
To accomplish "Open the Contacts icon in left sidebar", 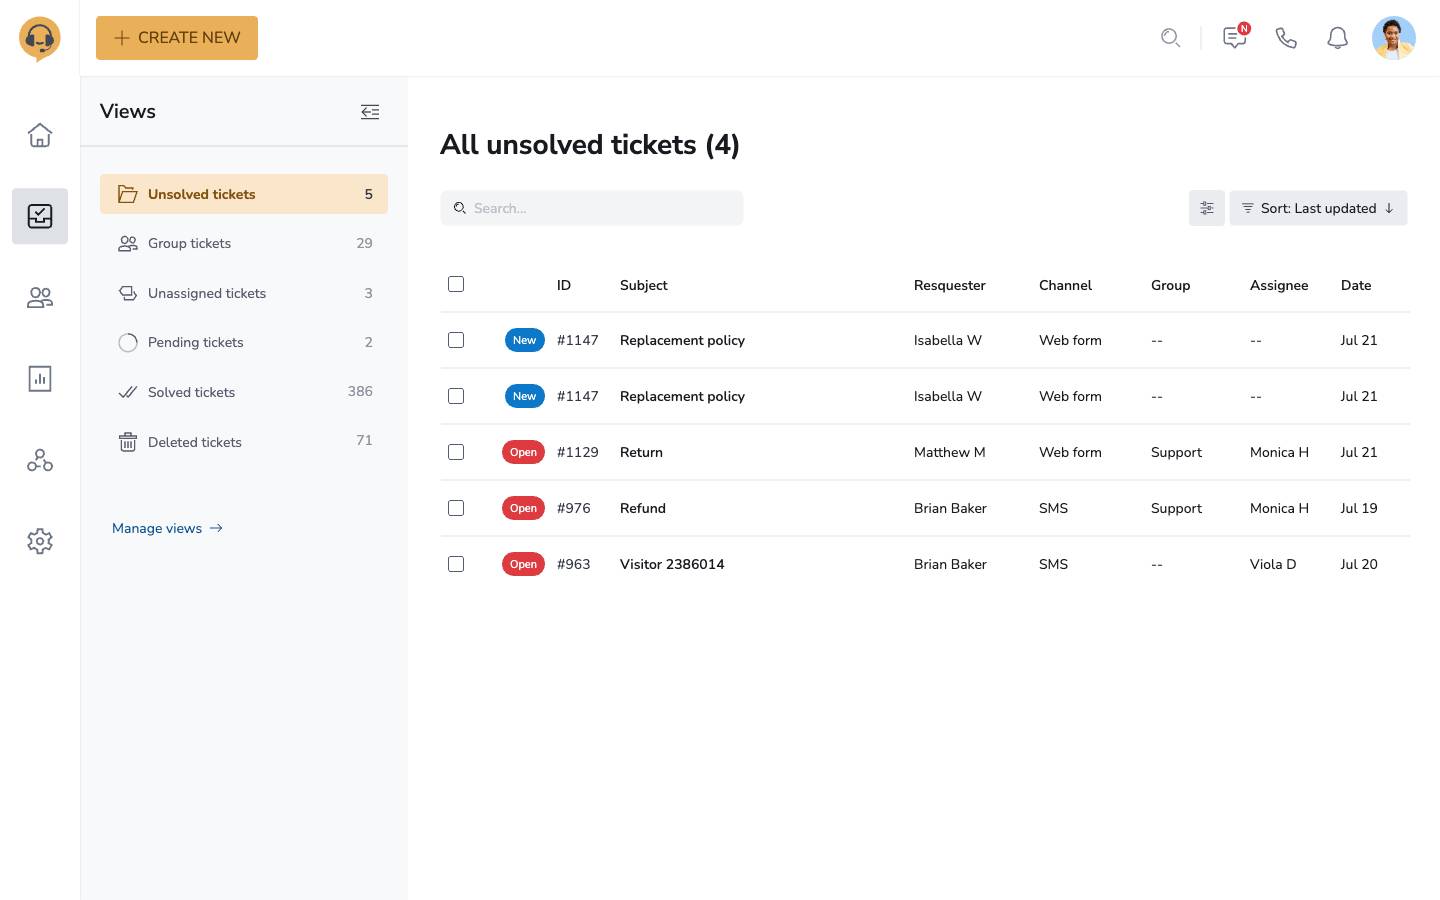I will coord(40,297).
